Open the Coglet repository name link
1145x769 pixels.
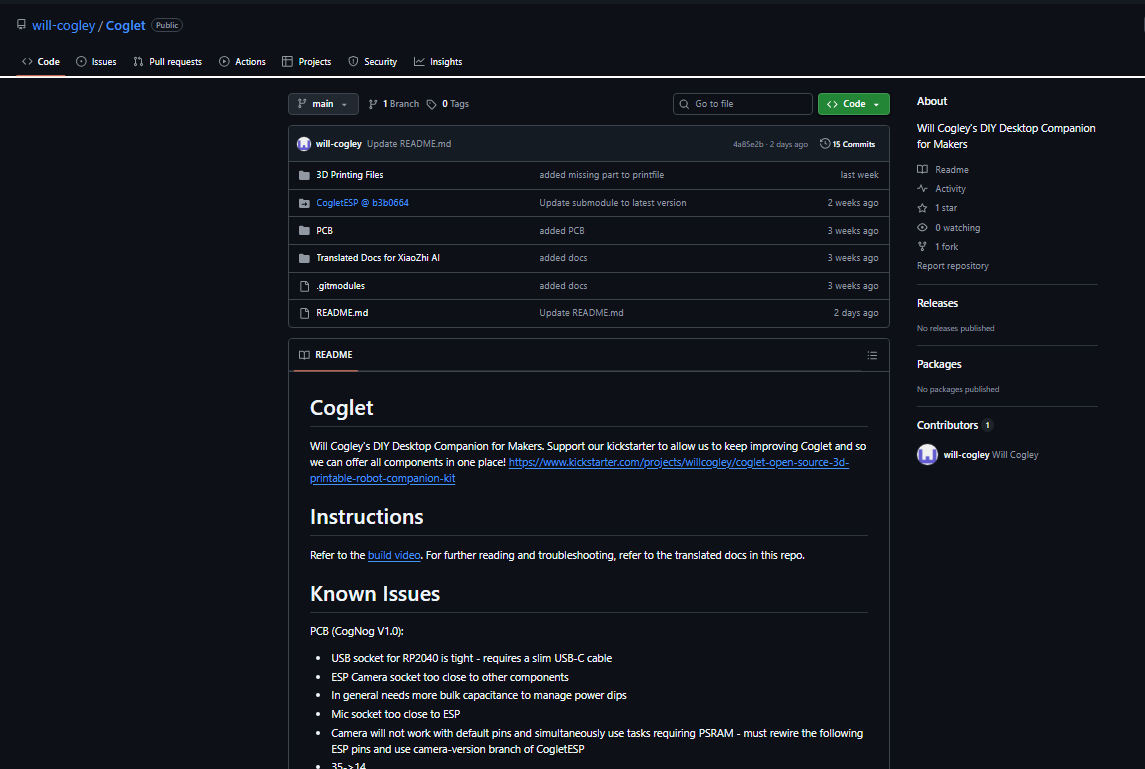(126, 26)
